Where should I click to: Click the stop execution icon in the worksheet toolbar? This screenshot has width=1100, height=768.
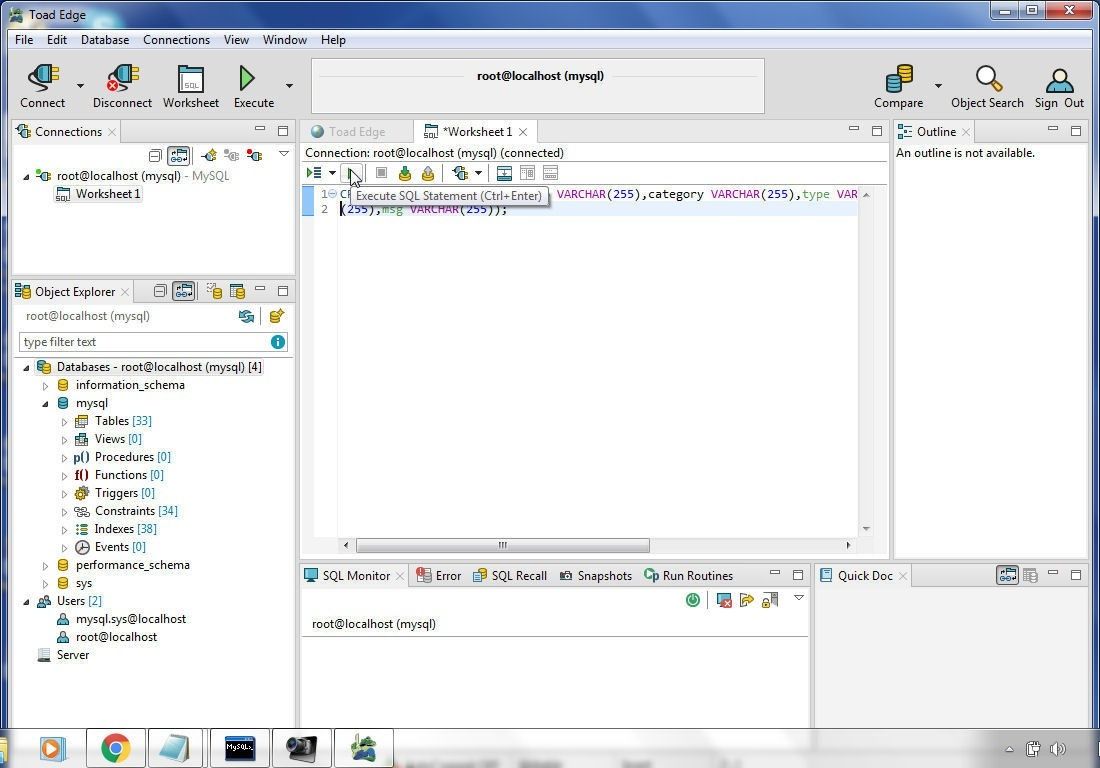[381, 173]
